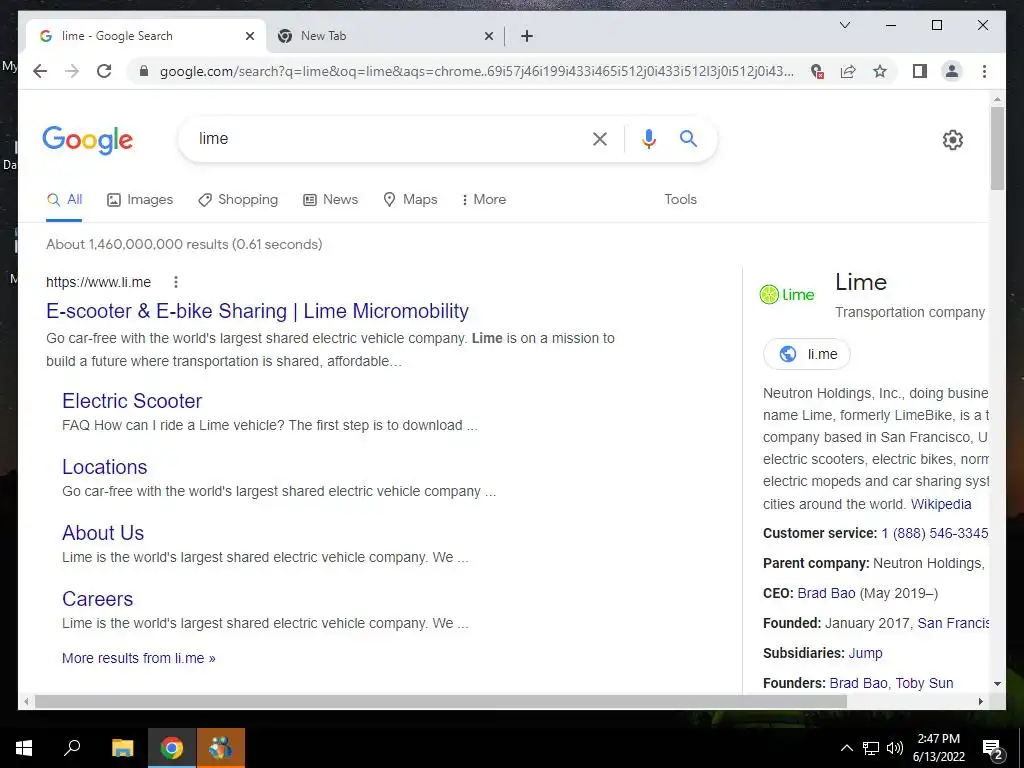
Task: Open the taskbar clock showing 2:47 PM
Action: (938, 748)
